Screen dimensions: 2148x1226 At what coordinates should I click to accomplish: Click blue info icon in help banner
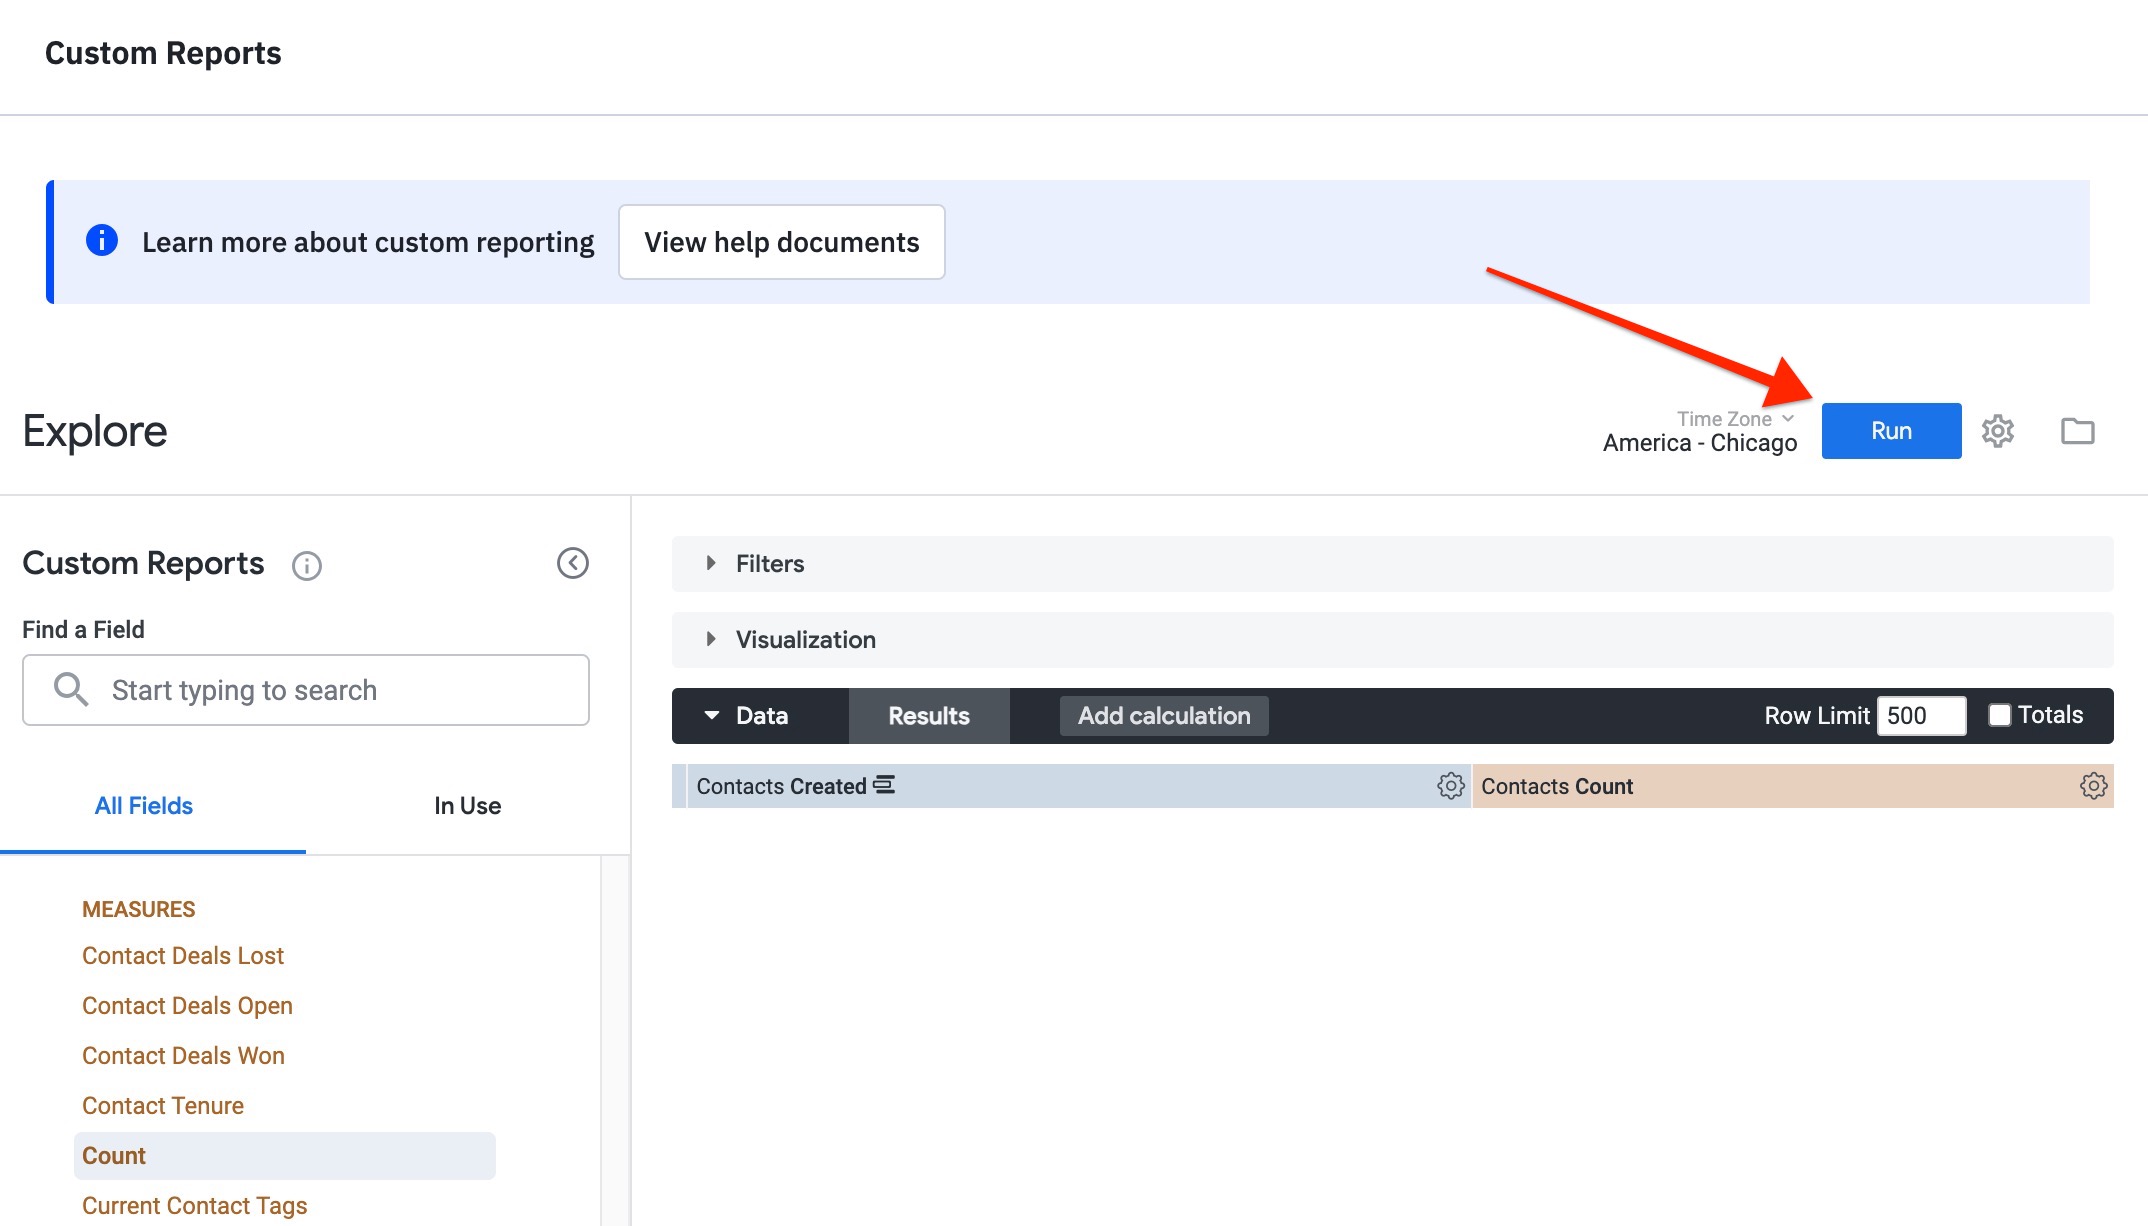(102, 241)
